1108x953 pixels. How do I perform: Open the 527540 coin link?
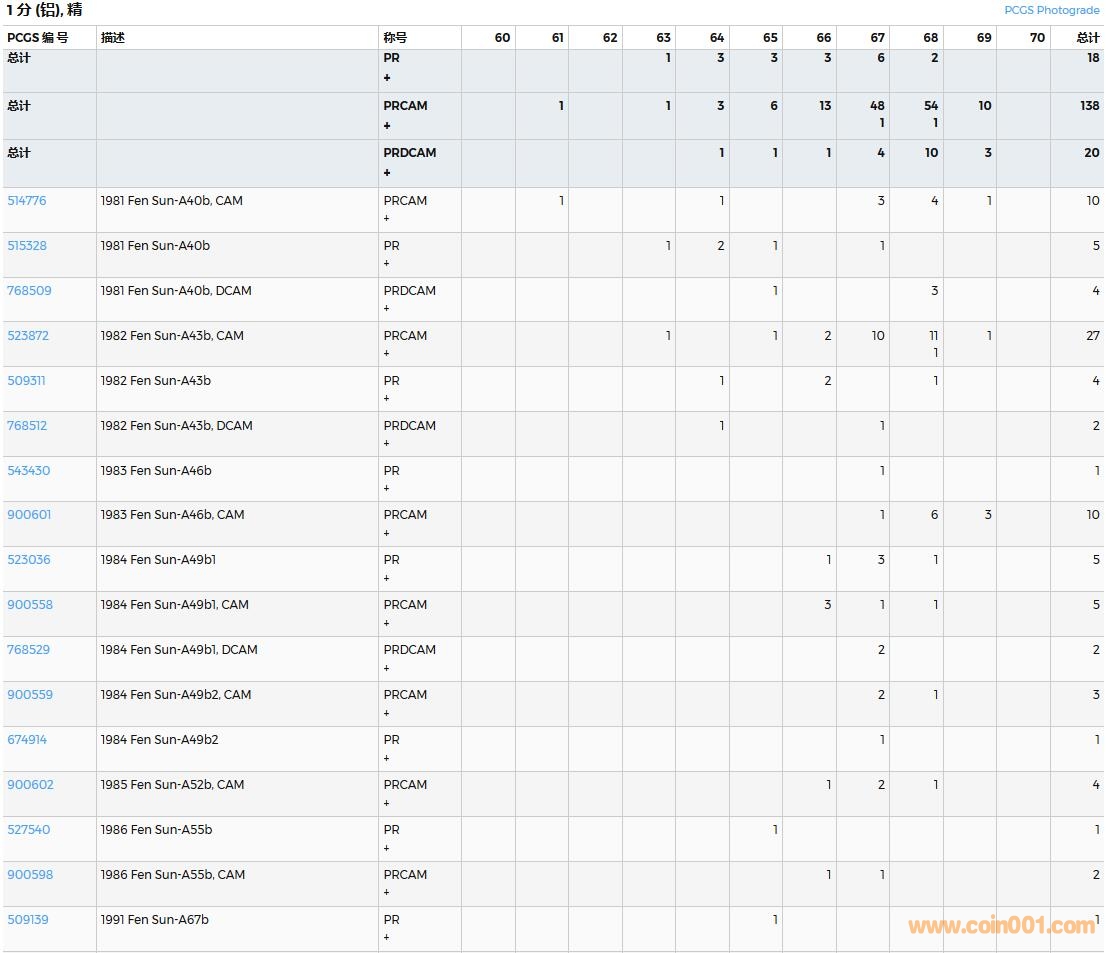point(28,830)
